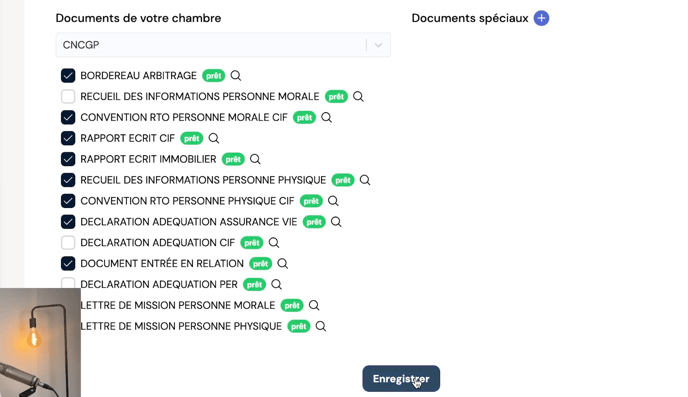Open the CNCGP chamber dropdown
This screenshot has width=688, height=397.
click(x=223, y=45)
